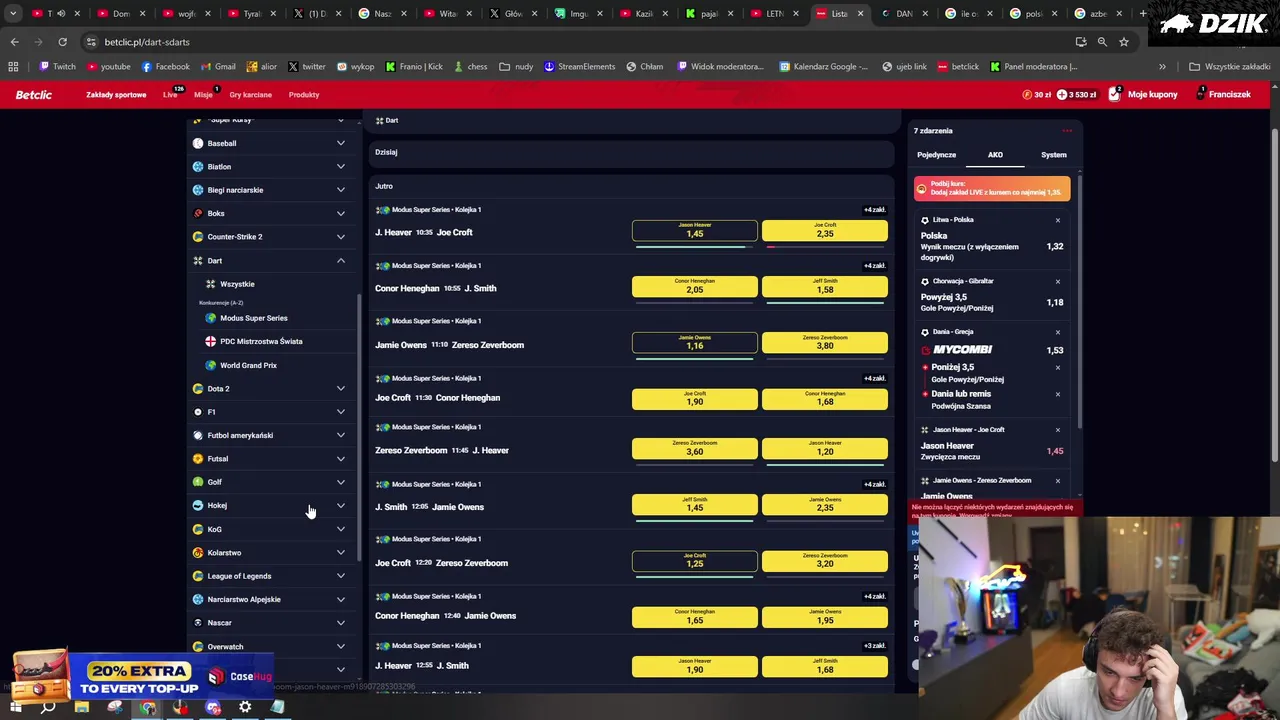Expand the Nascar category
The height and width of the screenshot is (720, 1280).
(x=341, y=623)
